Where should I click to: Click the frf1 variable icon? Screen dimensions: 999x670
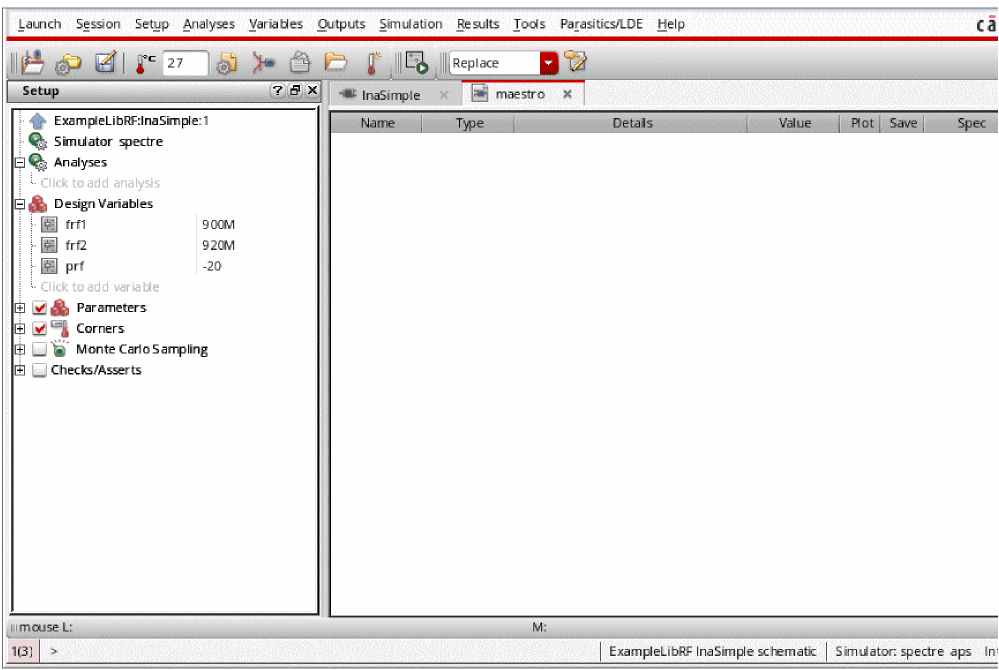click(x=48, y=224)
